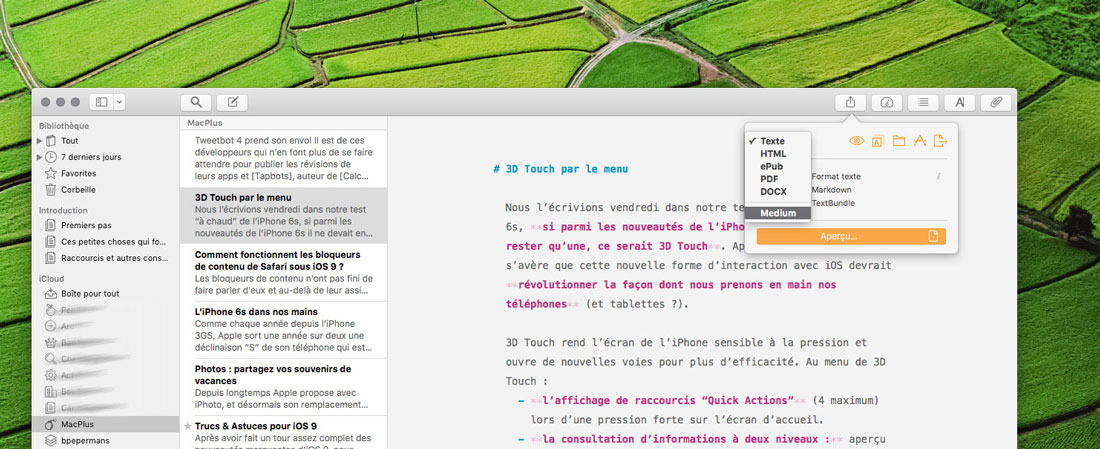Open the view layout dropdown arrow
The height and width of the screenshot is (449, 1100).
pyautogui.click(x=120, y=102)
